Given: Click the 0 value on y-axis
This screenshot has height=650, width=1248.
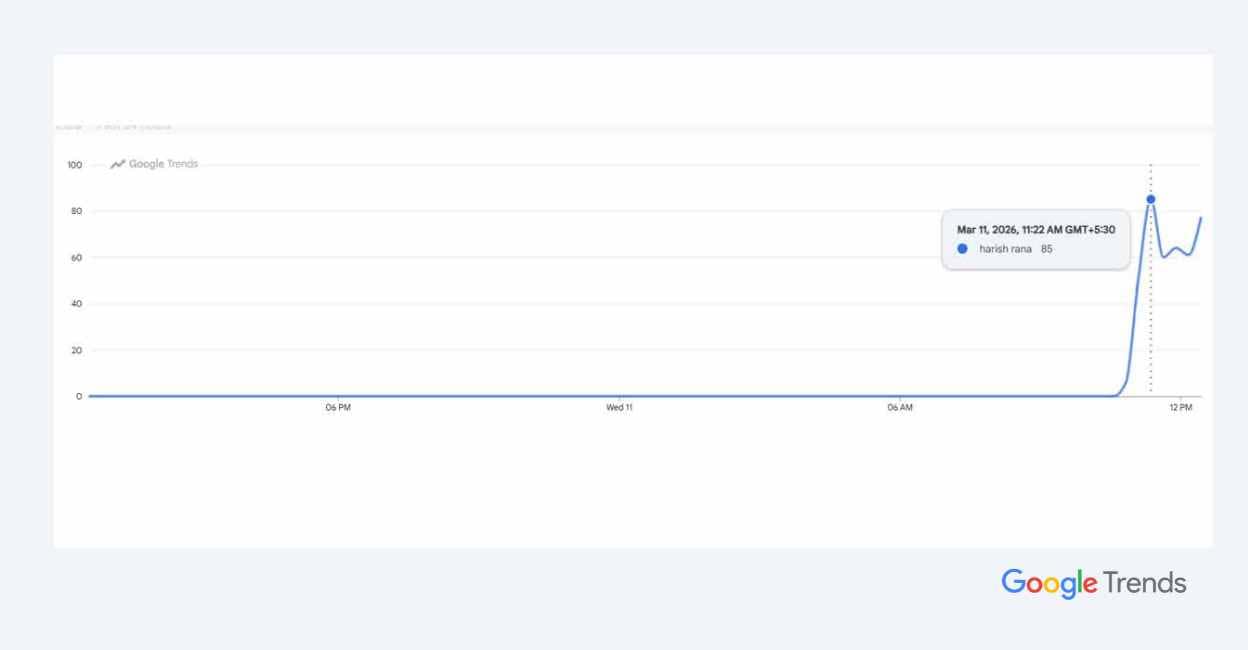Looking at the screenshot, I should click(79, 397).
